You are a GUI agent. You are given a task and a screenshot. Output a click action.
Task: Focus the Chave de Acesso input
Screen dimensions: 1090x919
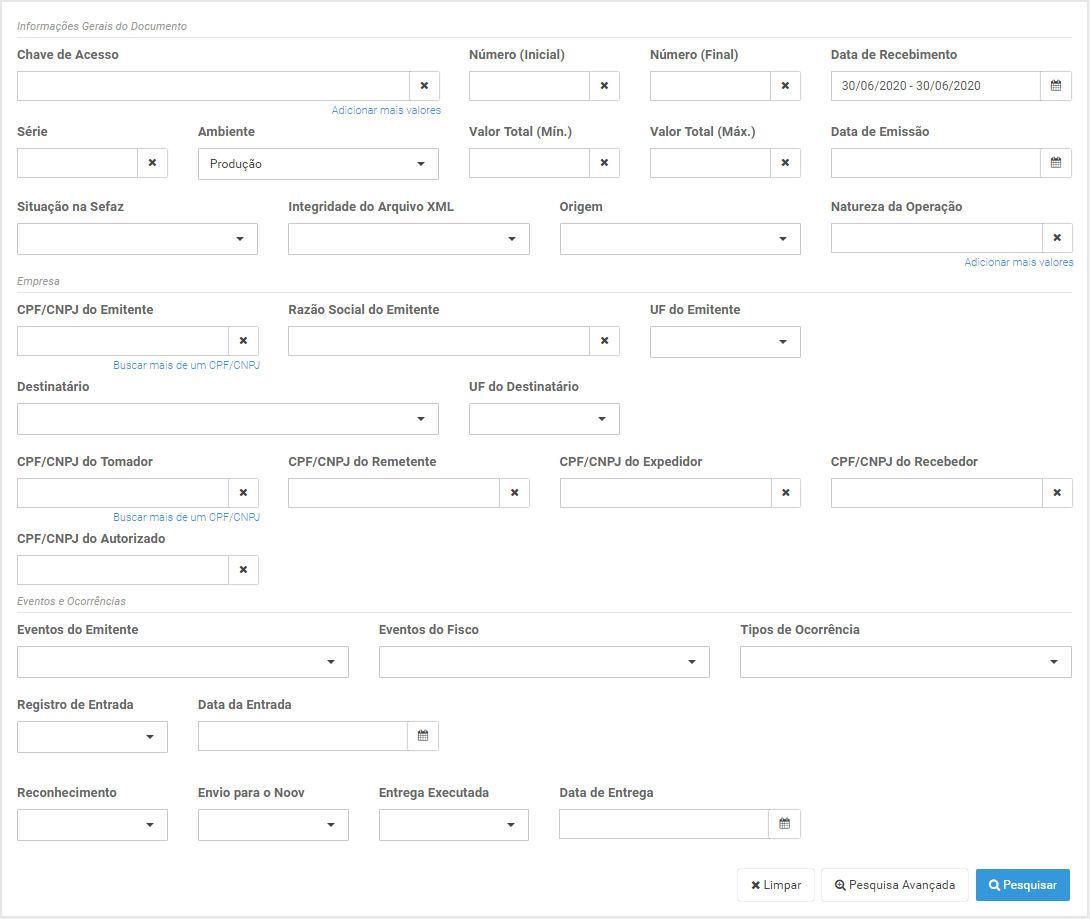pos(213,86)
